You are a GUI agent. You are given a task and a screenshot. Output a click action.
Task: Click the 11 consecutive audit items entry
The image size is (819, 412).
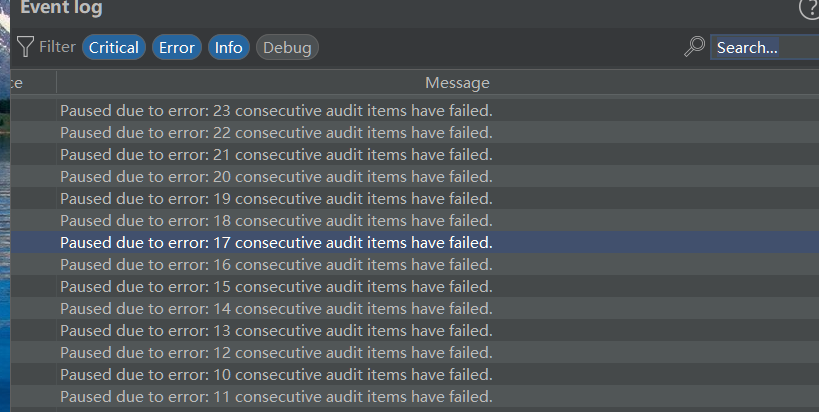(276, 396)
